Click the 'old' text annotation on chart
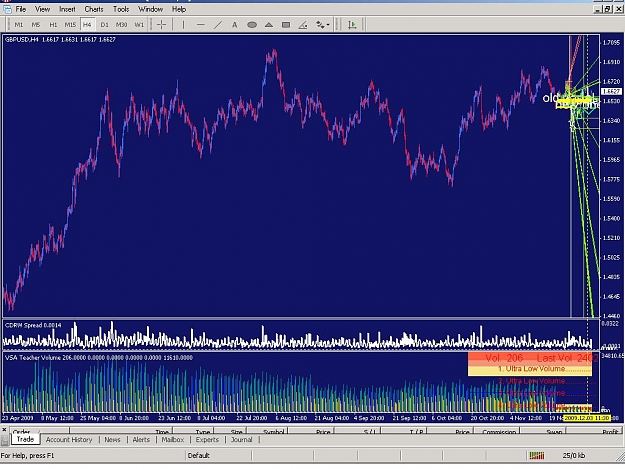This screenshot has width=625, height=469. tap(551, 98)
